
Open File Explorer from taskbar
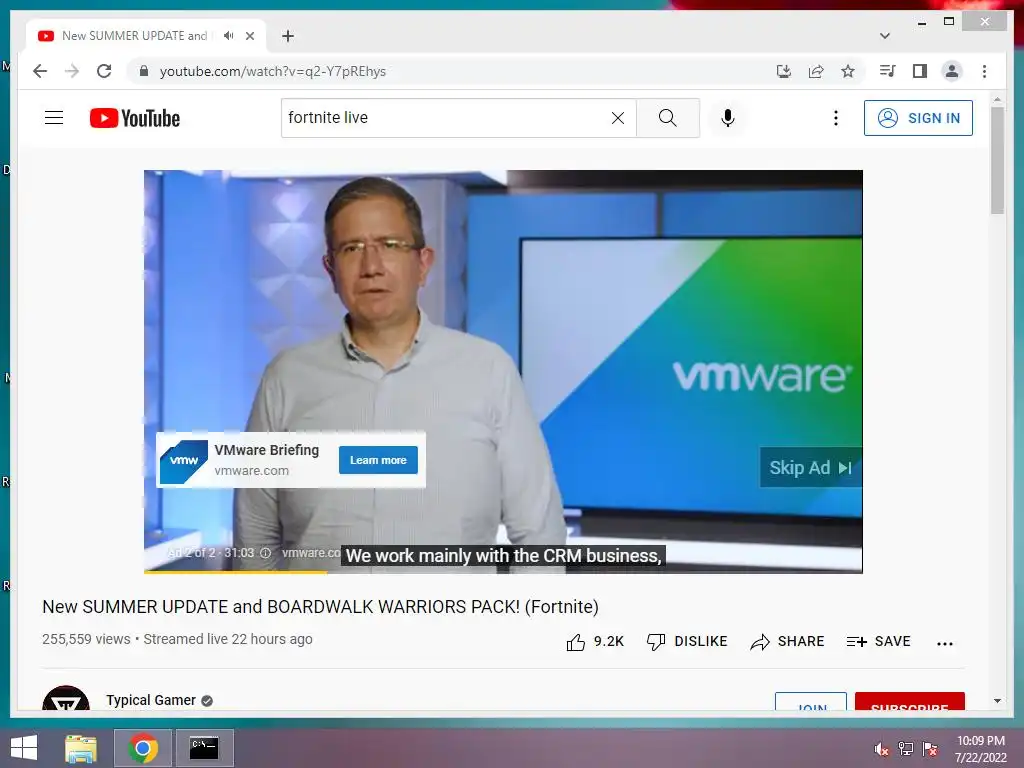(x=81, y=748)
